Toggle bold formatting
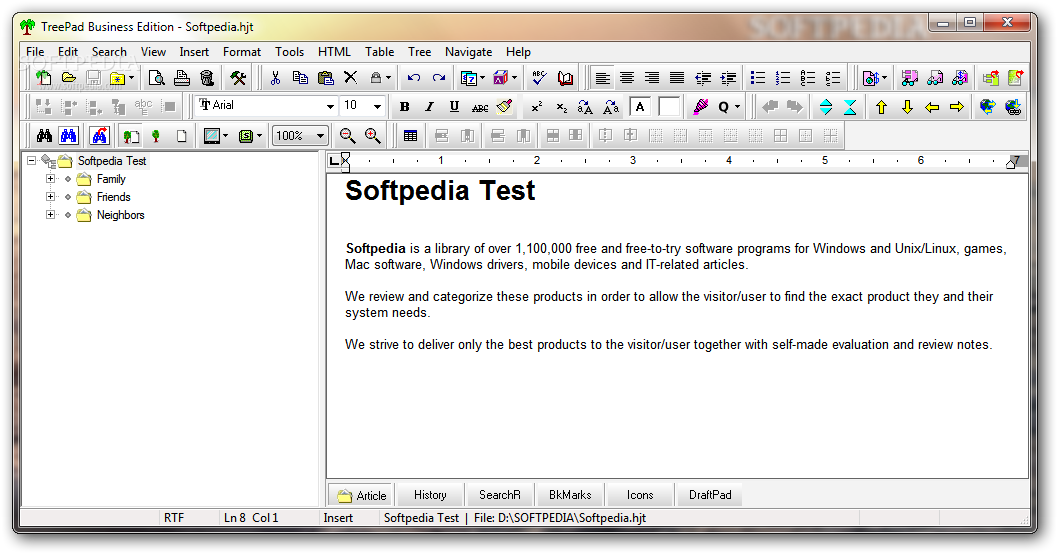Screen dimensions: 1058x554 click(404, 107)
